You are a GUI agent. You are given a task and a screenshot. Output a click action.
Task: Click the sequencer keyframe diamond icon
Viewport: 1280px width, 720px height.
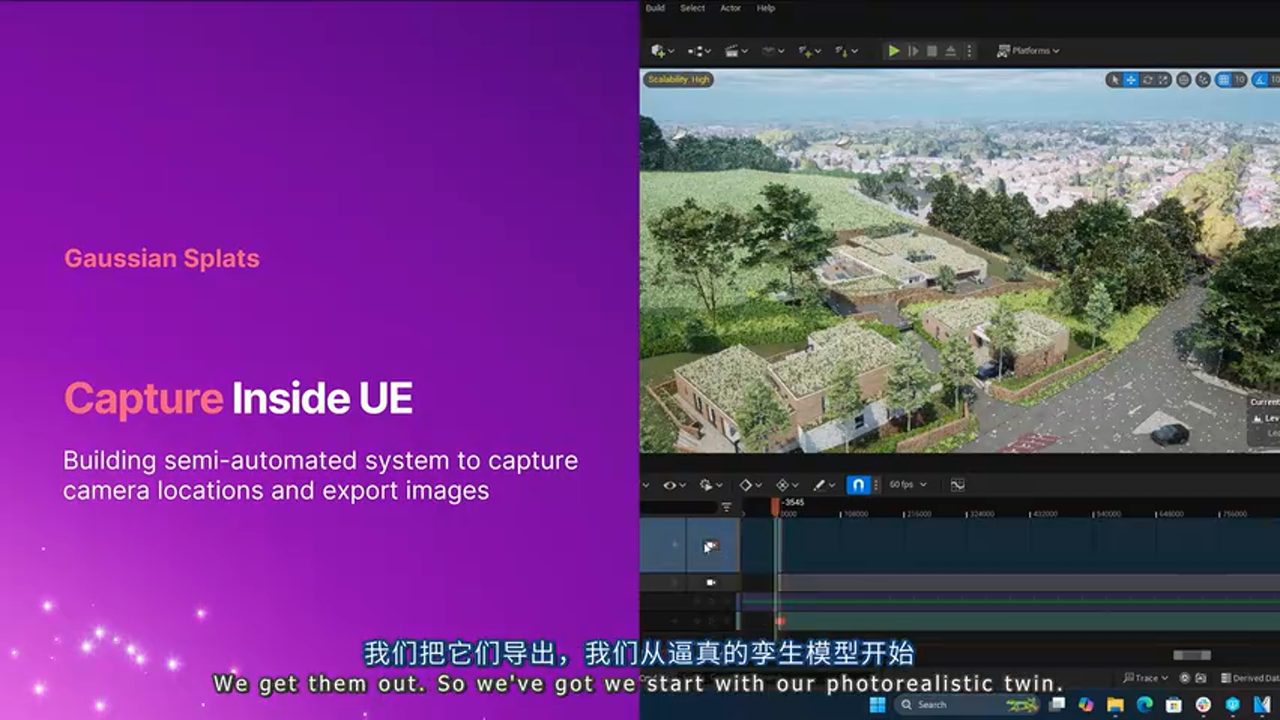745,485
